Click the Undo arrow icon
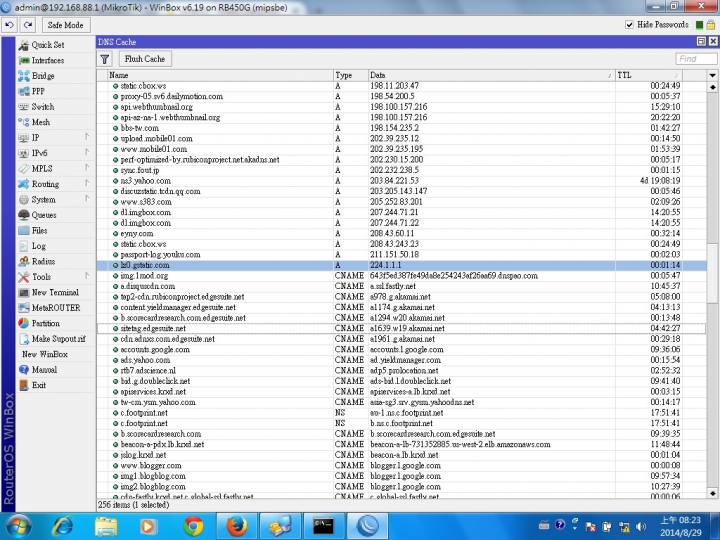 click(9, 25)
